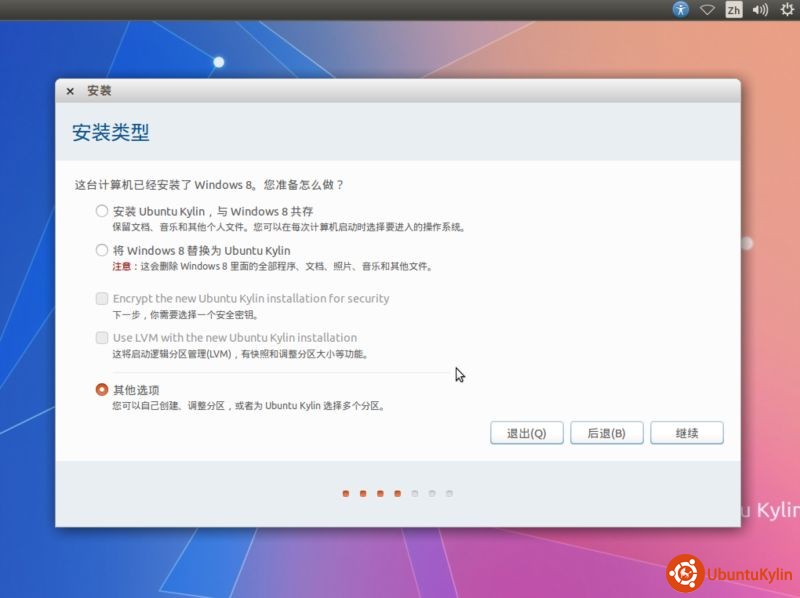800x598 pixels.
Task: Open the network connection indicator
Action: tap(708, 9)
